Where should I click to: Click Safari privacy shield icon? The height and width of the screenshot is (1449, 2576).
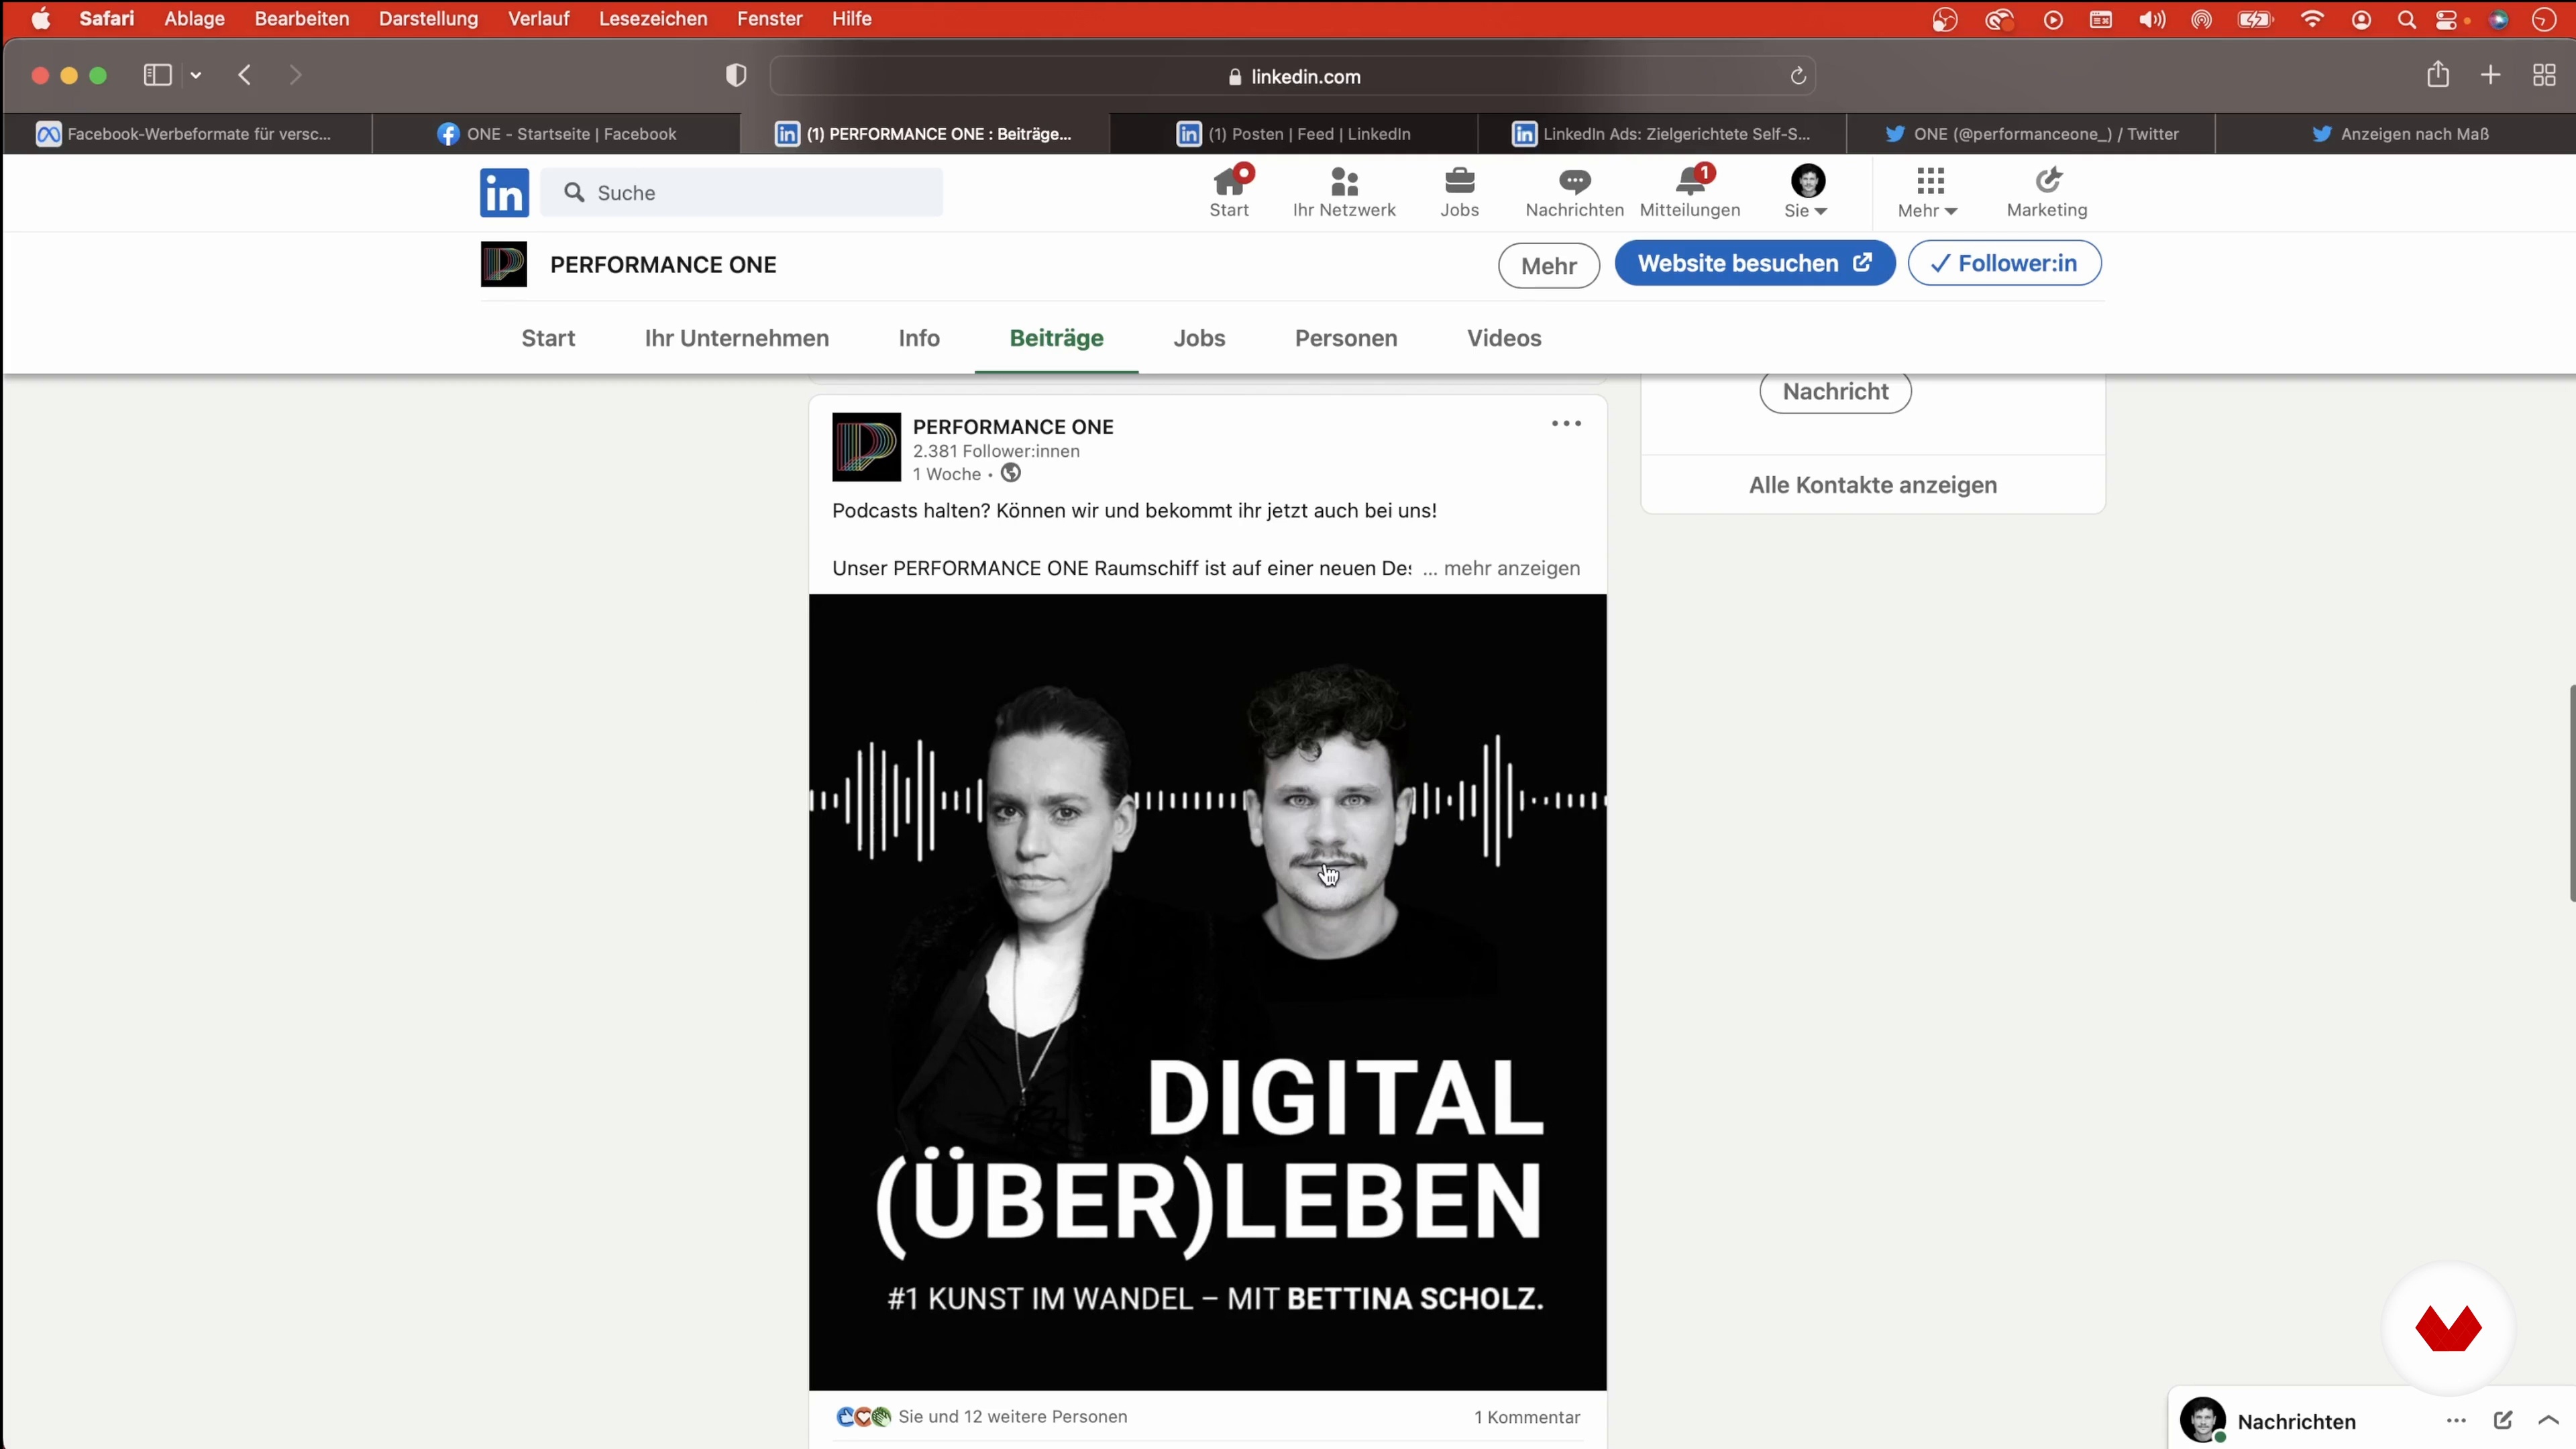coord(736,76)
